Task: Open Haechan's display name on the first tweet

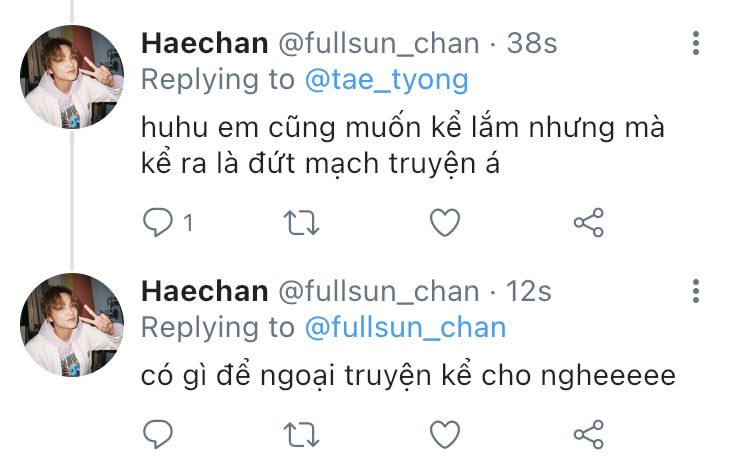Action: click(205, 43)
